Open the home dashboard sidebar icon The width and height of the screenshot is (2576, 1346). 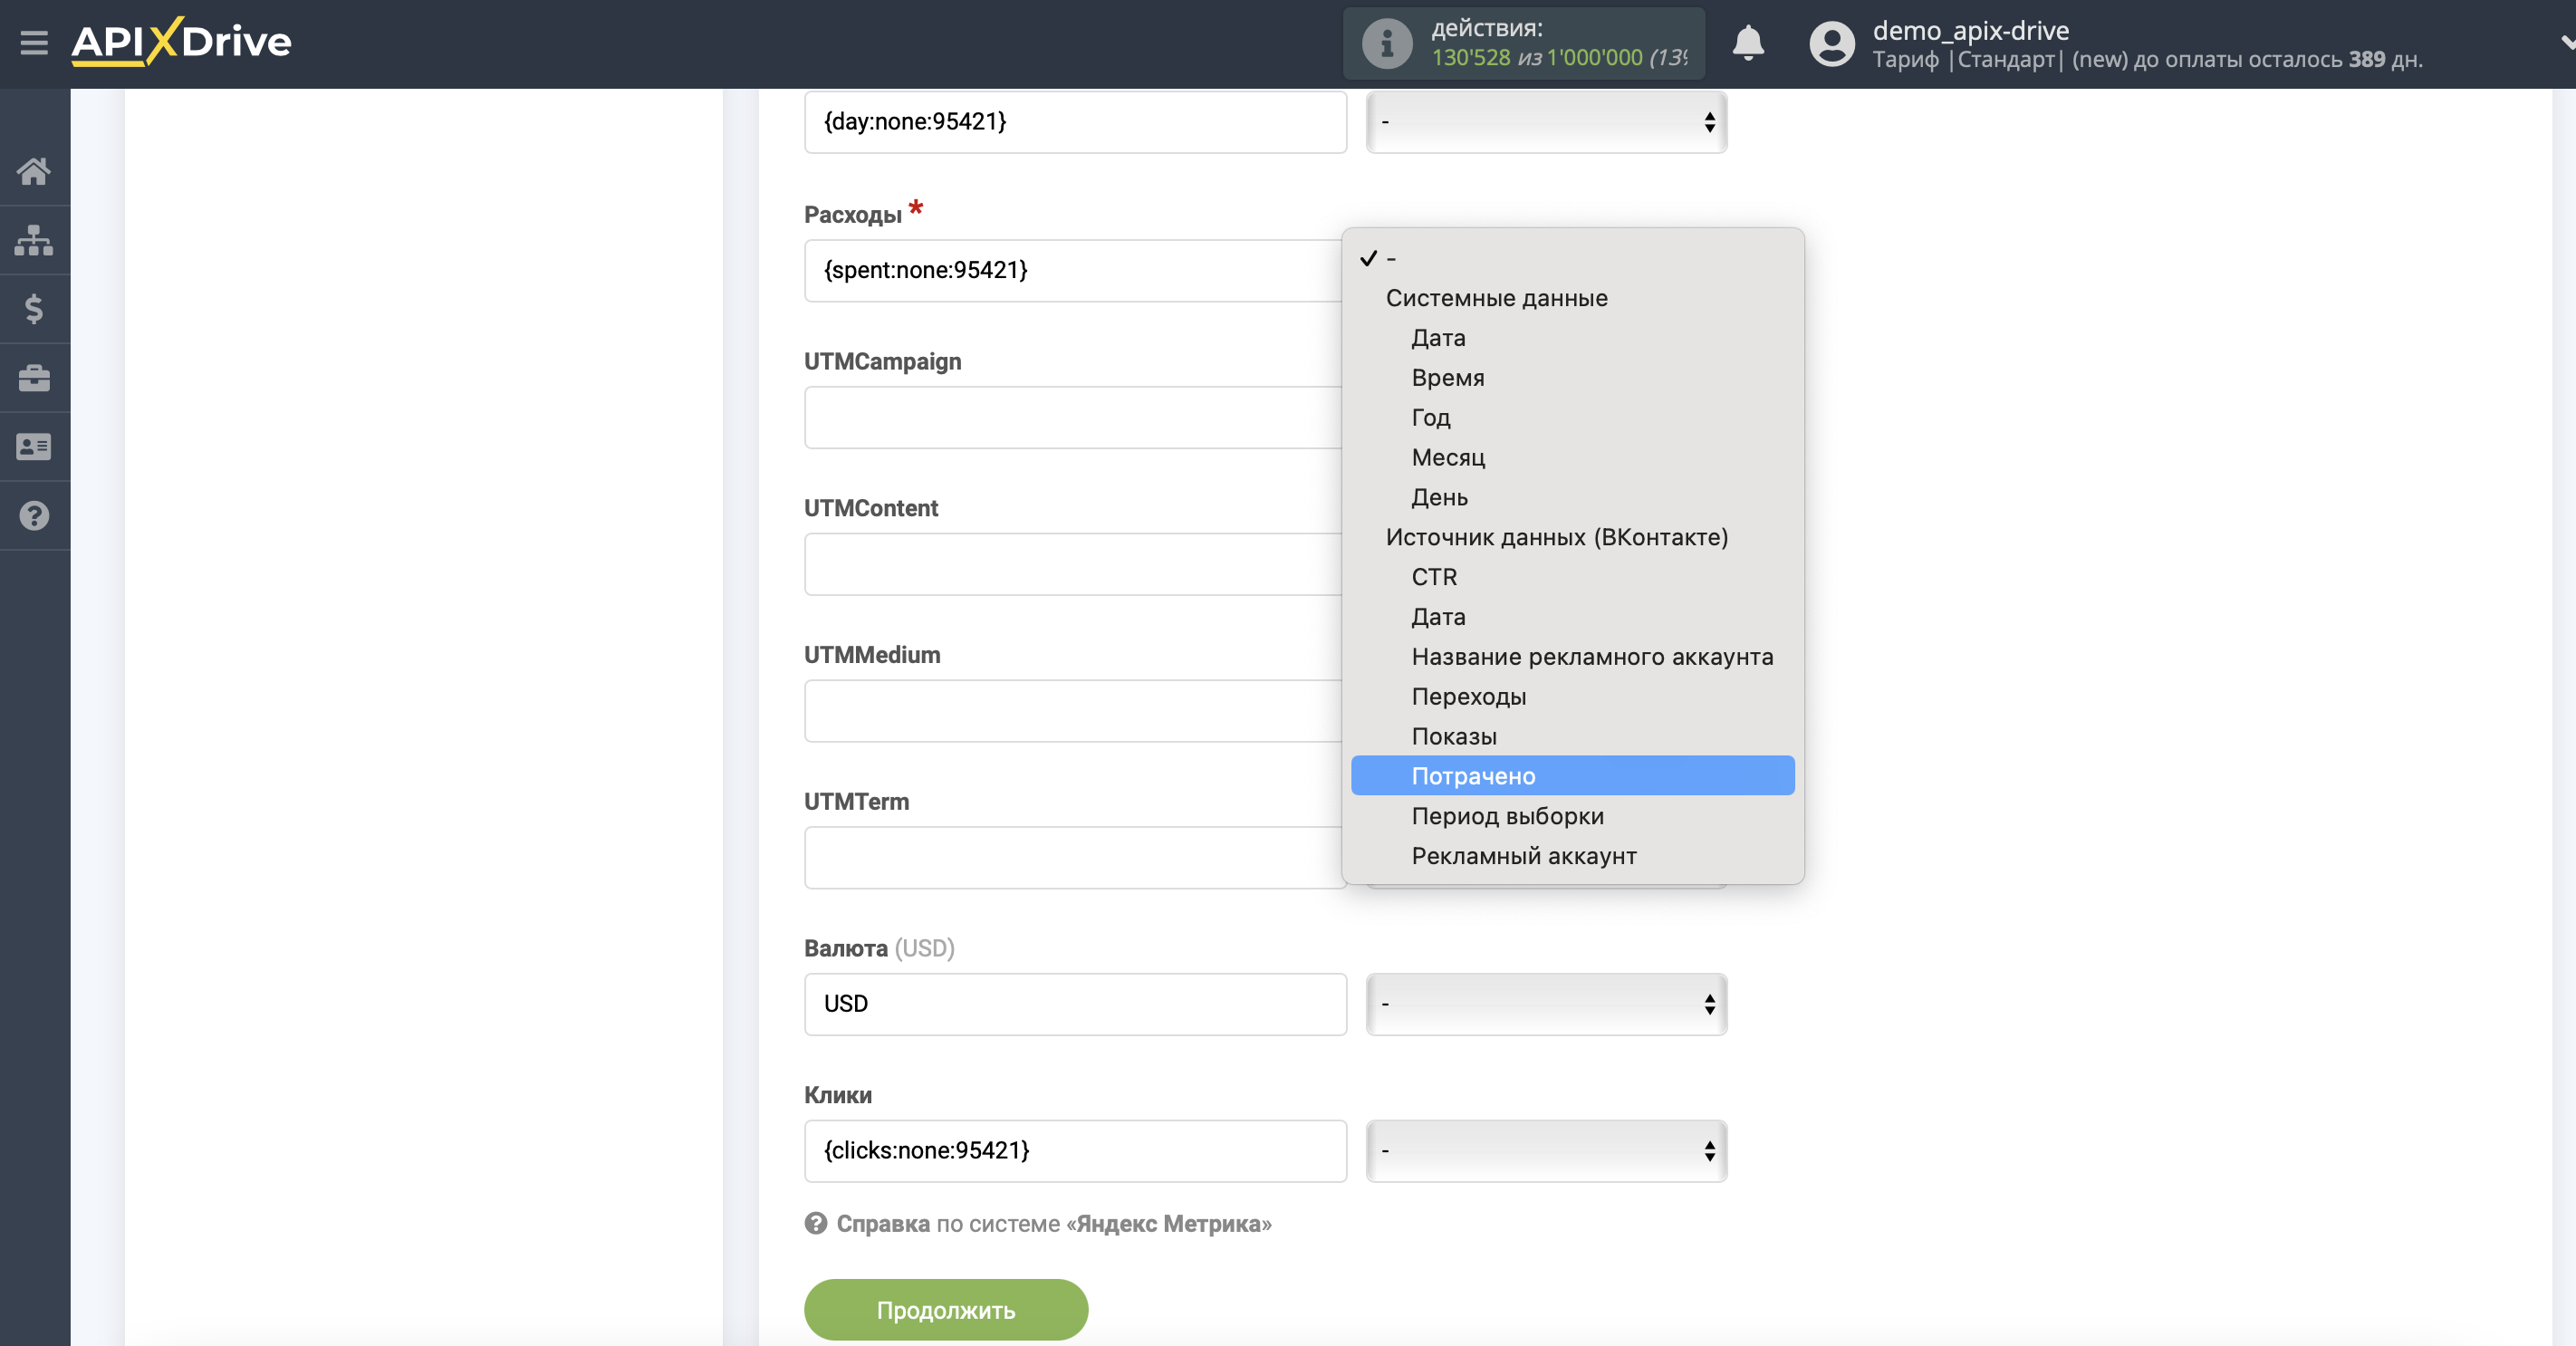click(x=34, y=171)
